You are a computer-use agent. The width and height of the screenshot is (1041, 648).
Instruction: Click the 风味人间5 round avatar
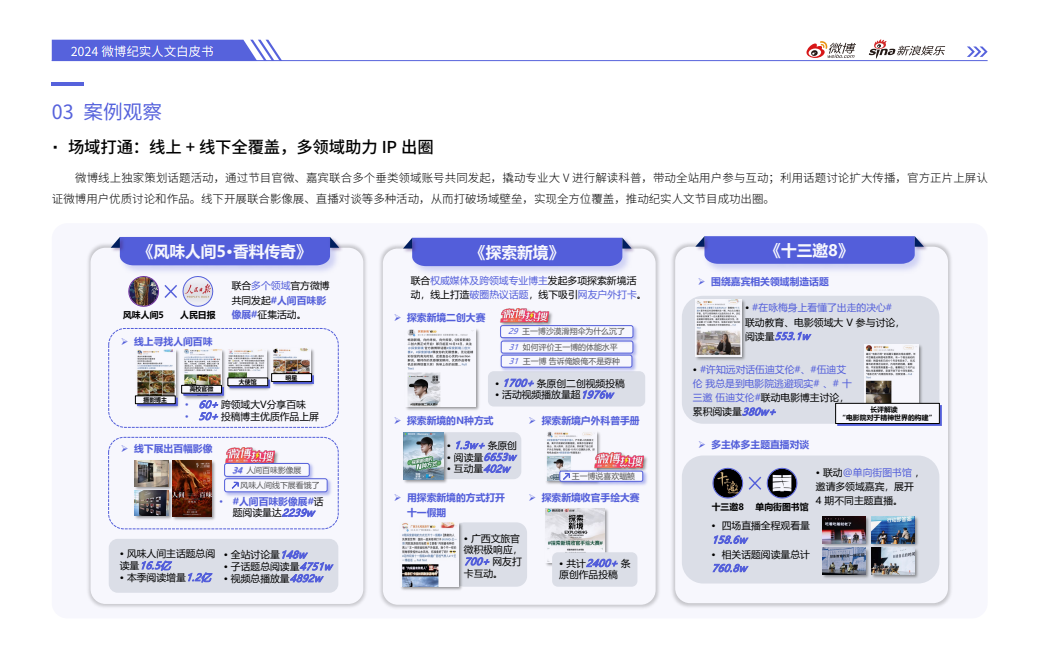point(143,291)
